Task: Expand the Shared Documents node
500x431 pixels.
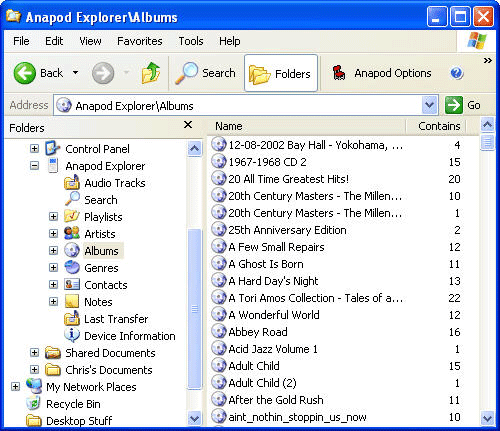Action: click(34, 352)
